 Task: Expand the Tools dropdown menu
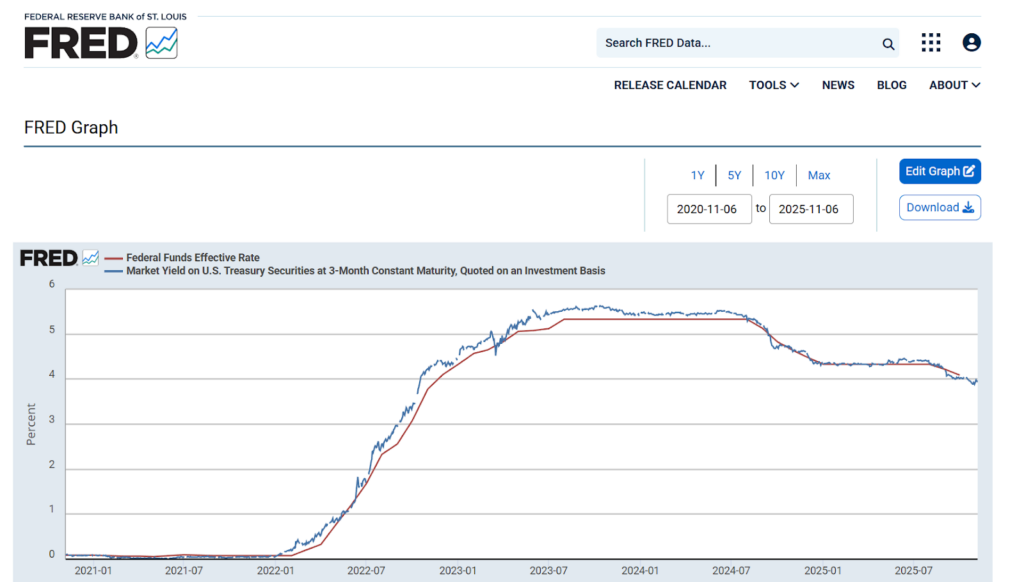(x=774, y=85)
